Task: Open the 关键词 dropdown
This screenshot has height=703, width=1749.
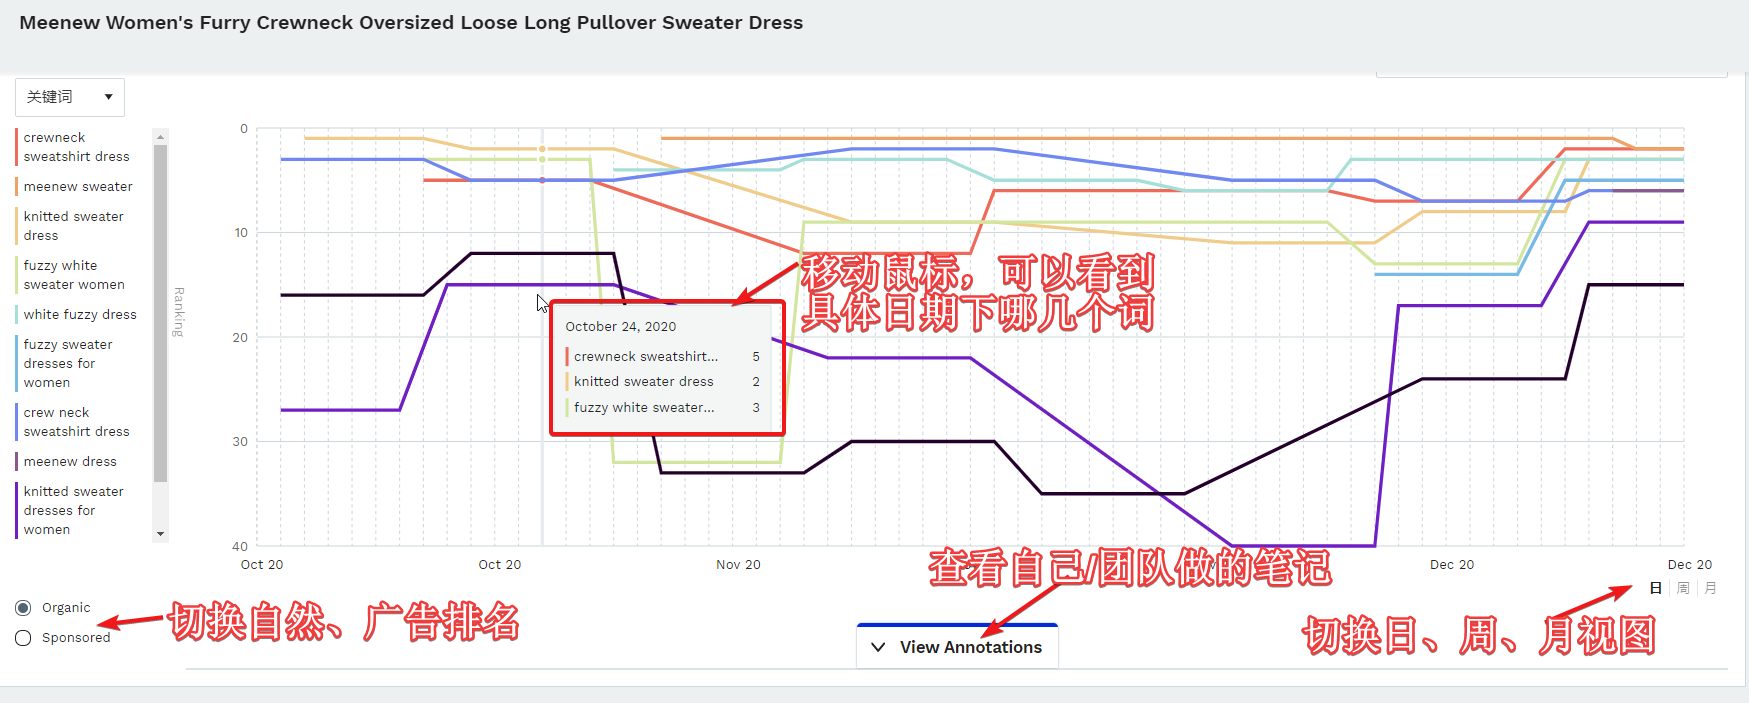Action: (x=70, y=97)
